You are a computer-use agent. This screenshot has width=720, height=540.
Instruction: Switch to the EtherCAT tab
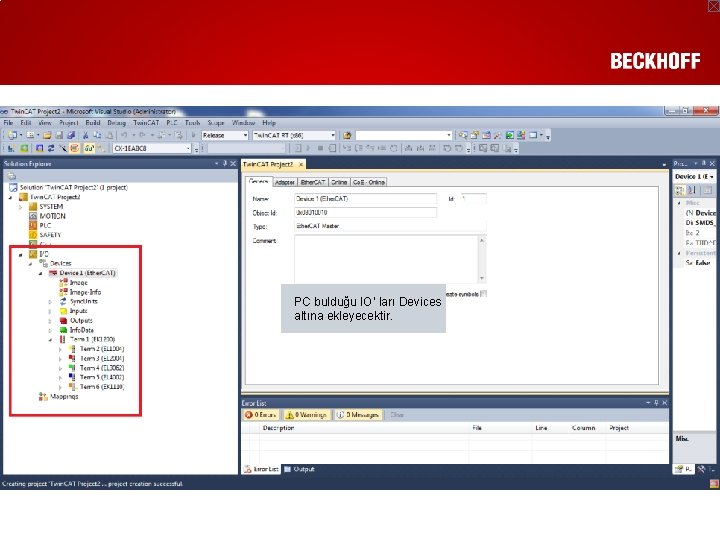pyautogui.click(x=313, y=182)
